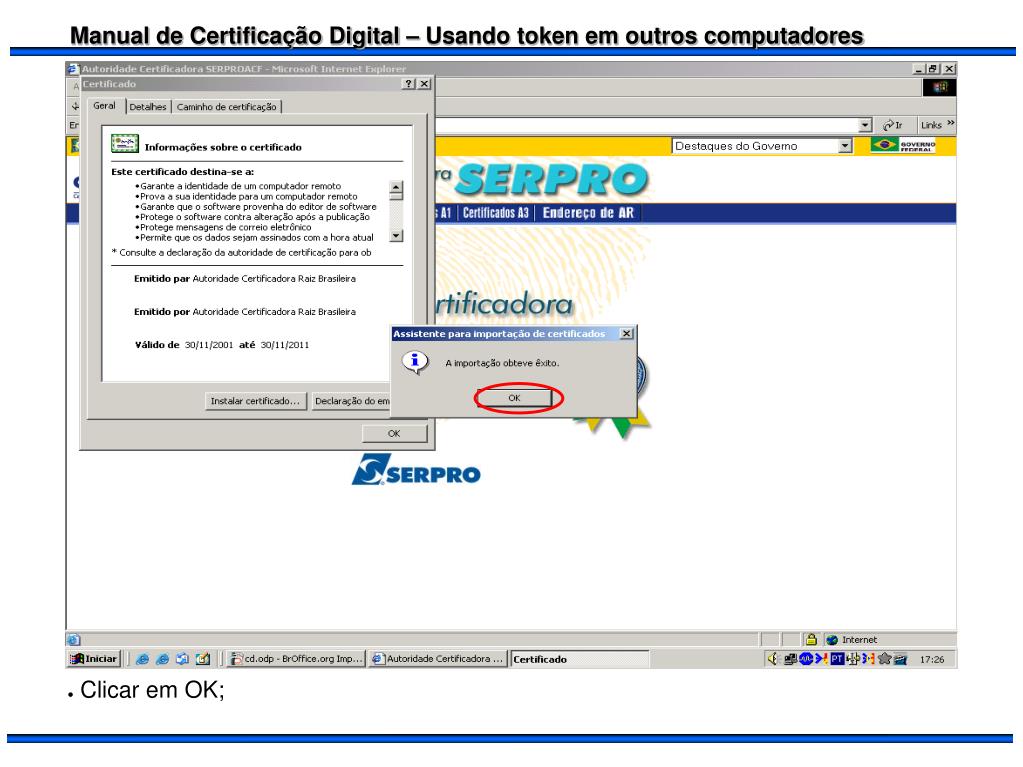Select the Geral tab

click(x=104, y=106)
